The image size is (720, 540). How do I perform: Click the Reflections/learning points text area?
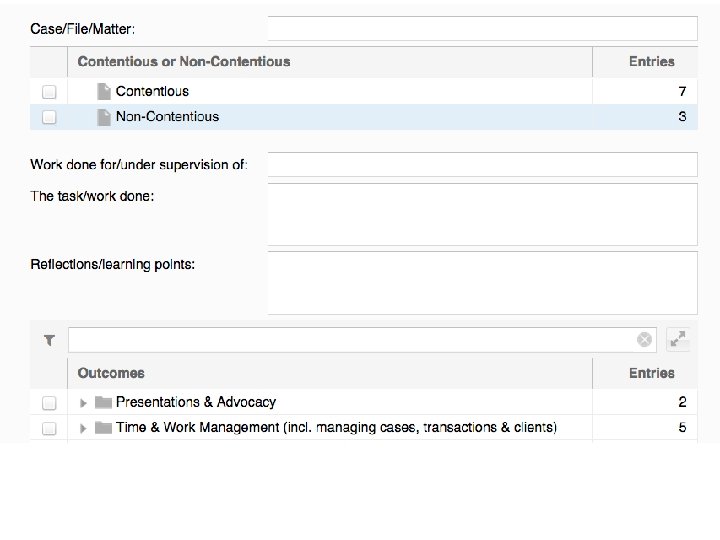[x=482, y=282]
